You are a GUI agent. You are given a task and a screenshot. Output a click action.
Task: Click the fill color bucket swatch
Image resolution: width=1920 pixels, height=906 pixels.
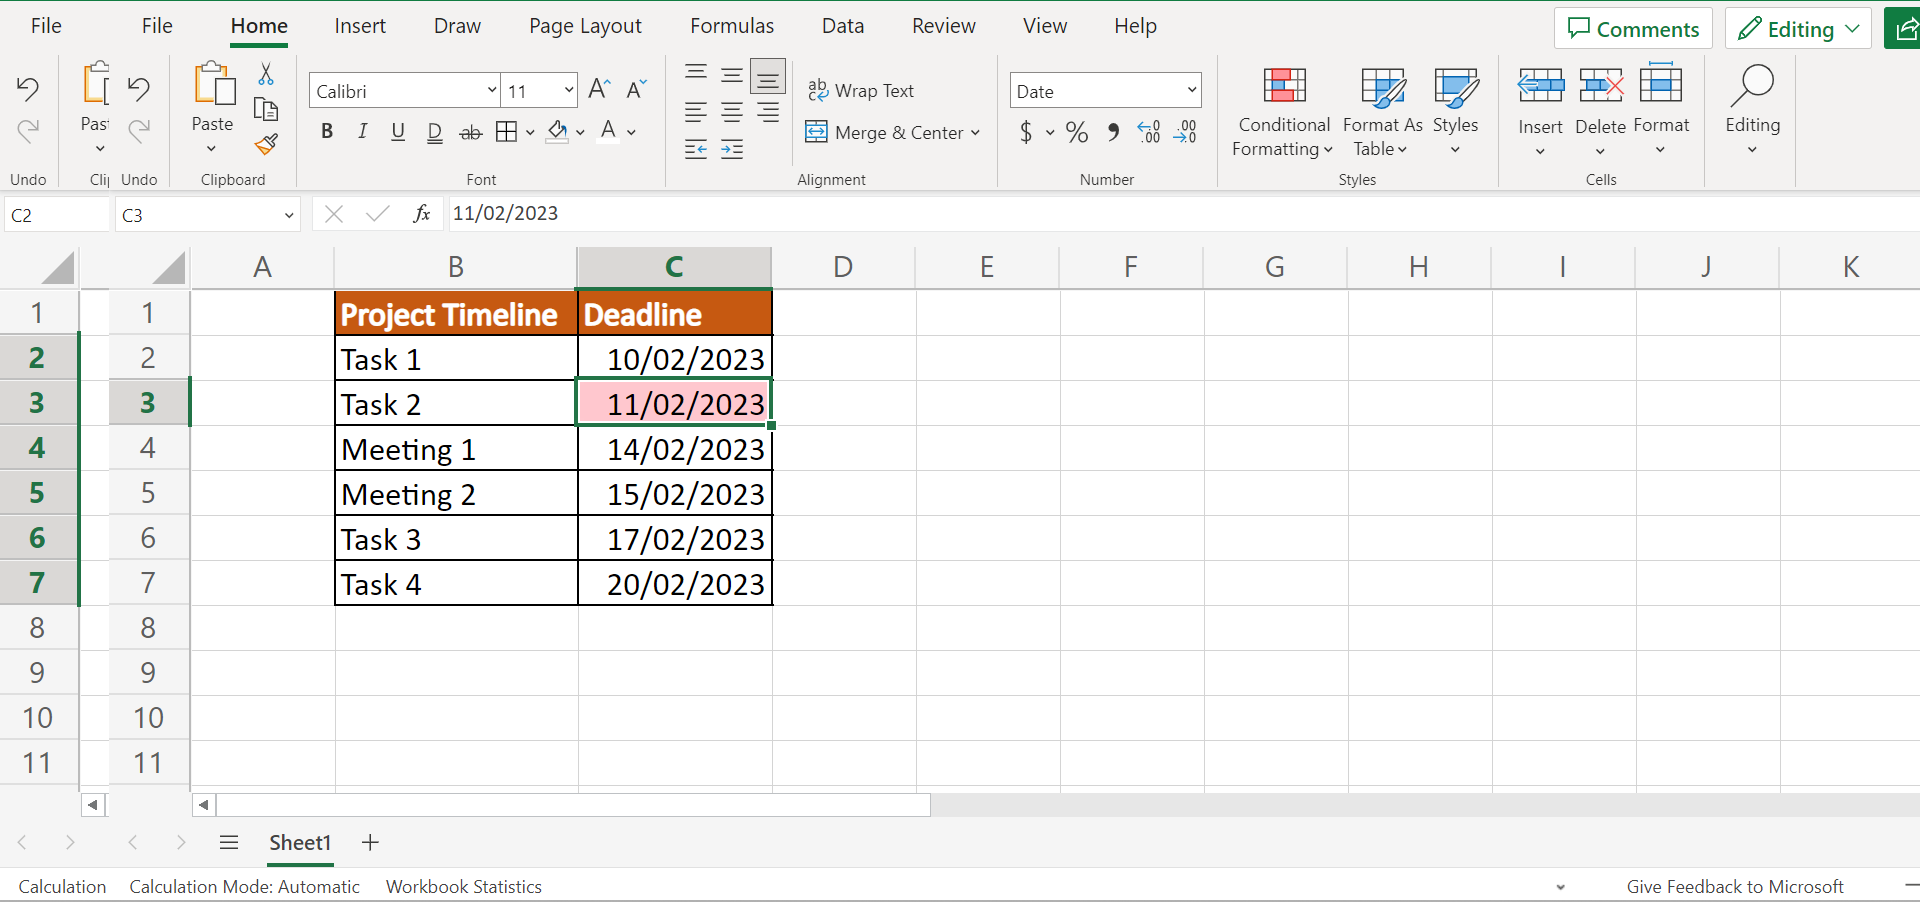[x=558, y=132]
